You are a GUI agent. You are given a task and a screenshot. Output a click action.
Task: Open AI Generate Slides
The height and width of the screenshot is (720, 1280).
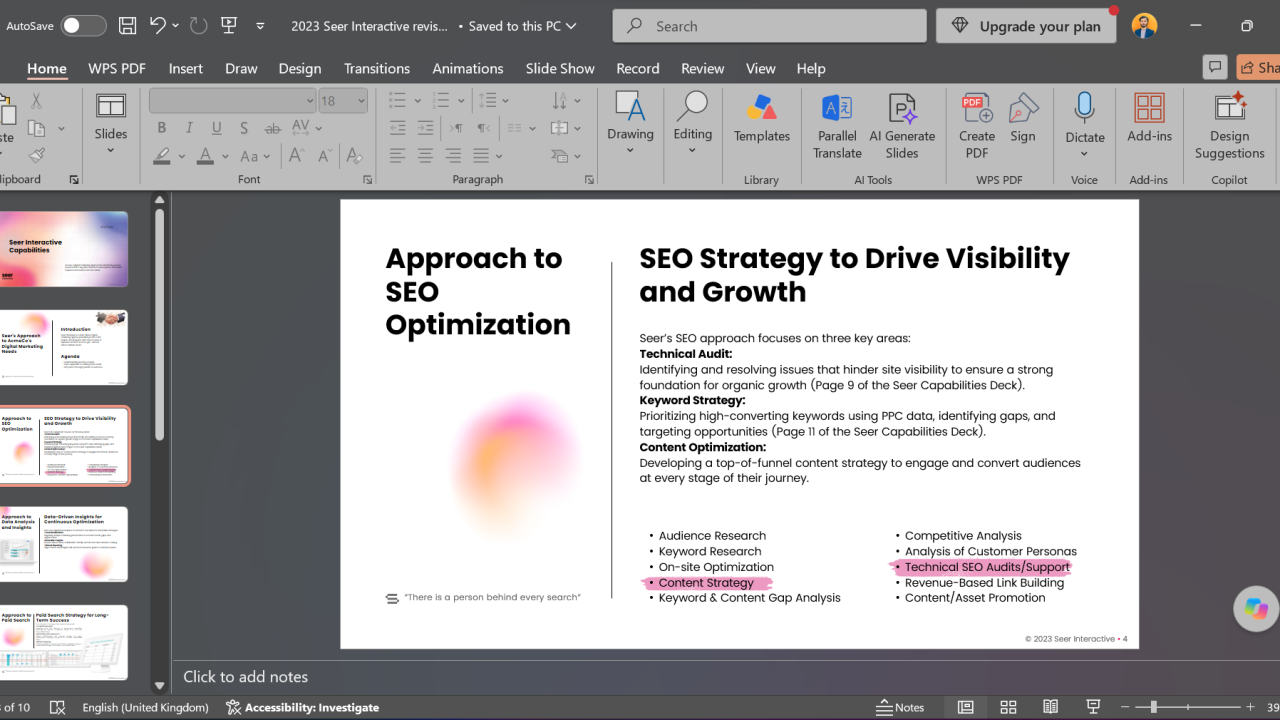[x=902, y=126]
